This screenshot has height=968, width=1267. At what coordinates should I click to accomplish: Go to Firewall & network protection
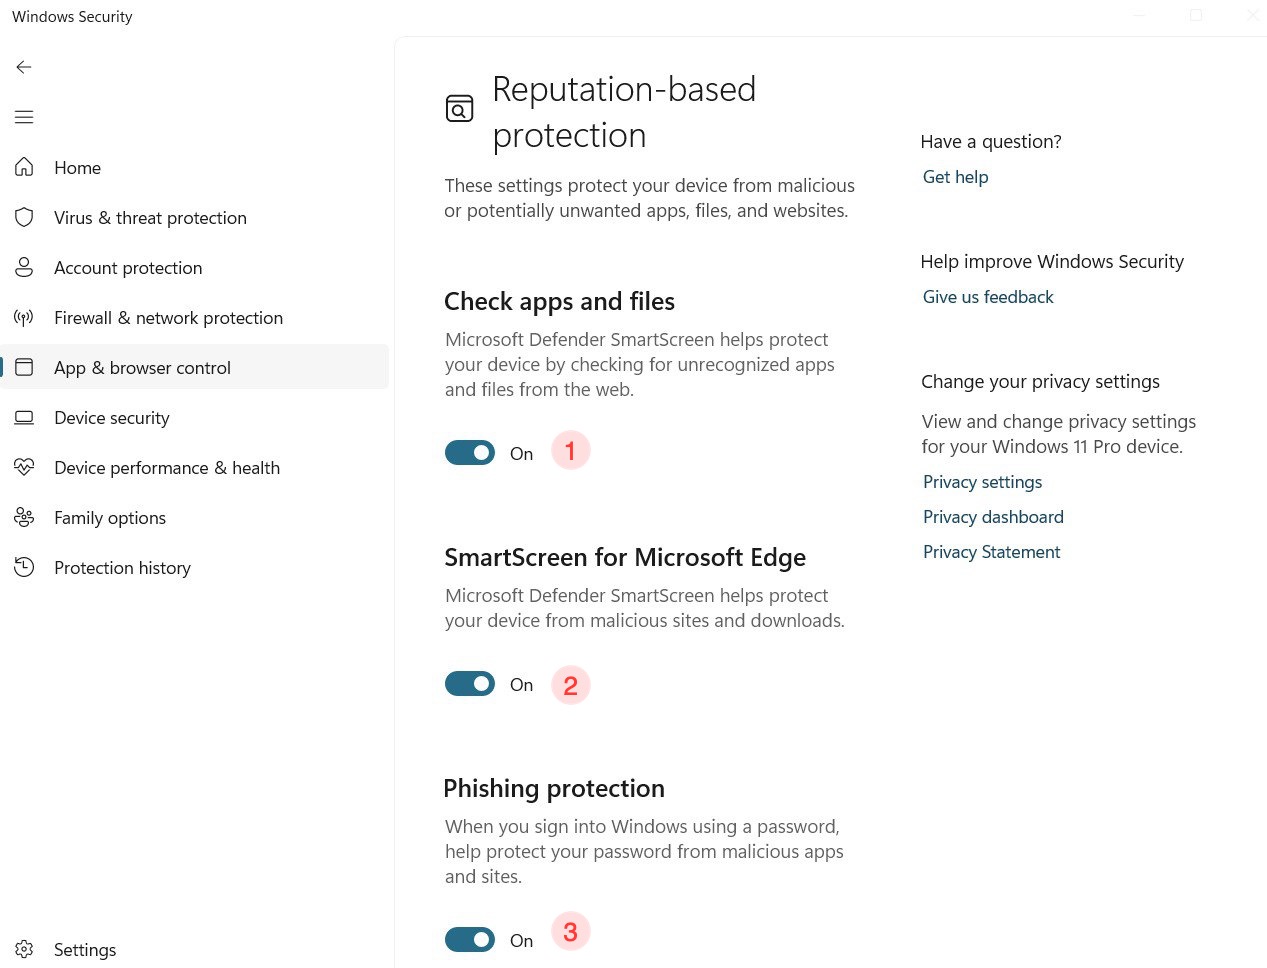(x=168, y=318)
